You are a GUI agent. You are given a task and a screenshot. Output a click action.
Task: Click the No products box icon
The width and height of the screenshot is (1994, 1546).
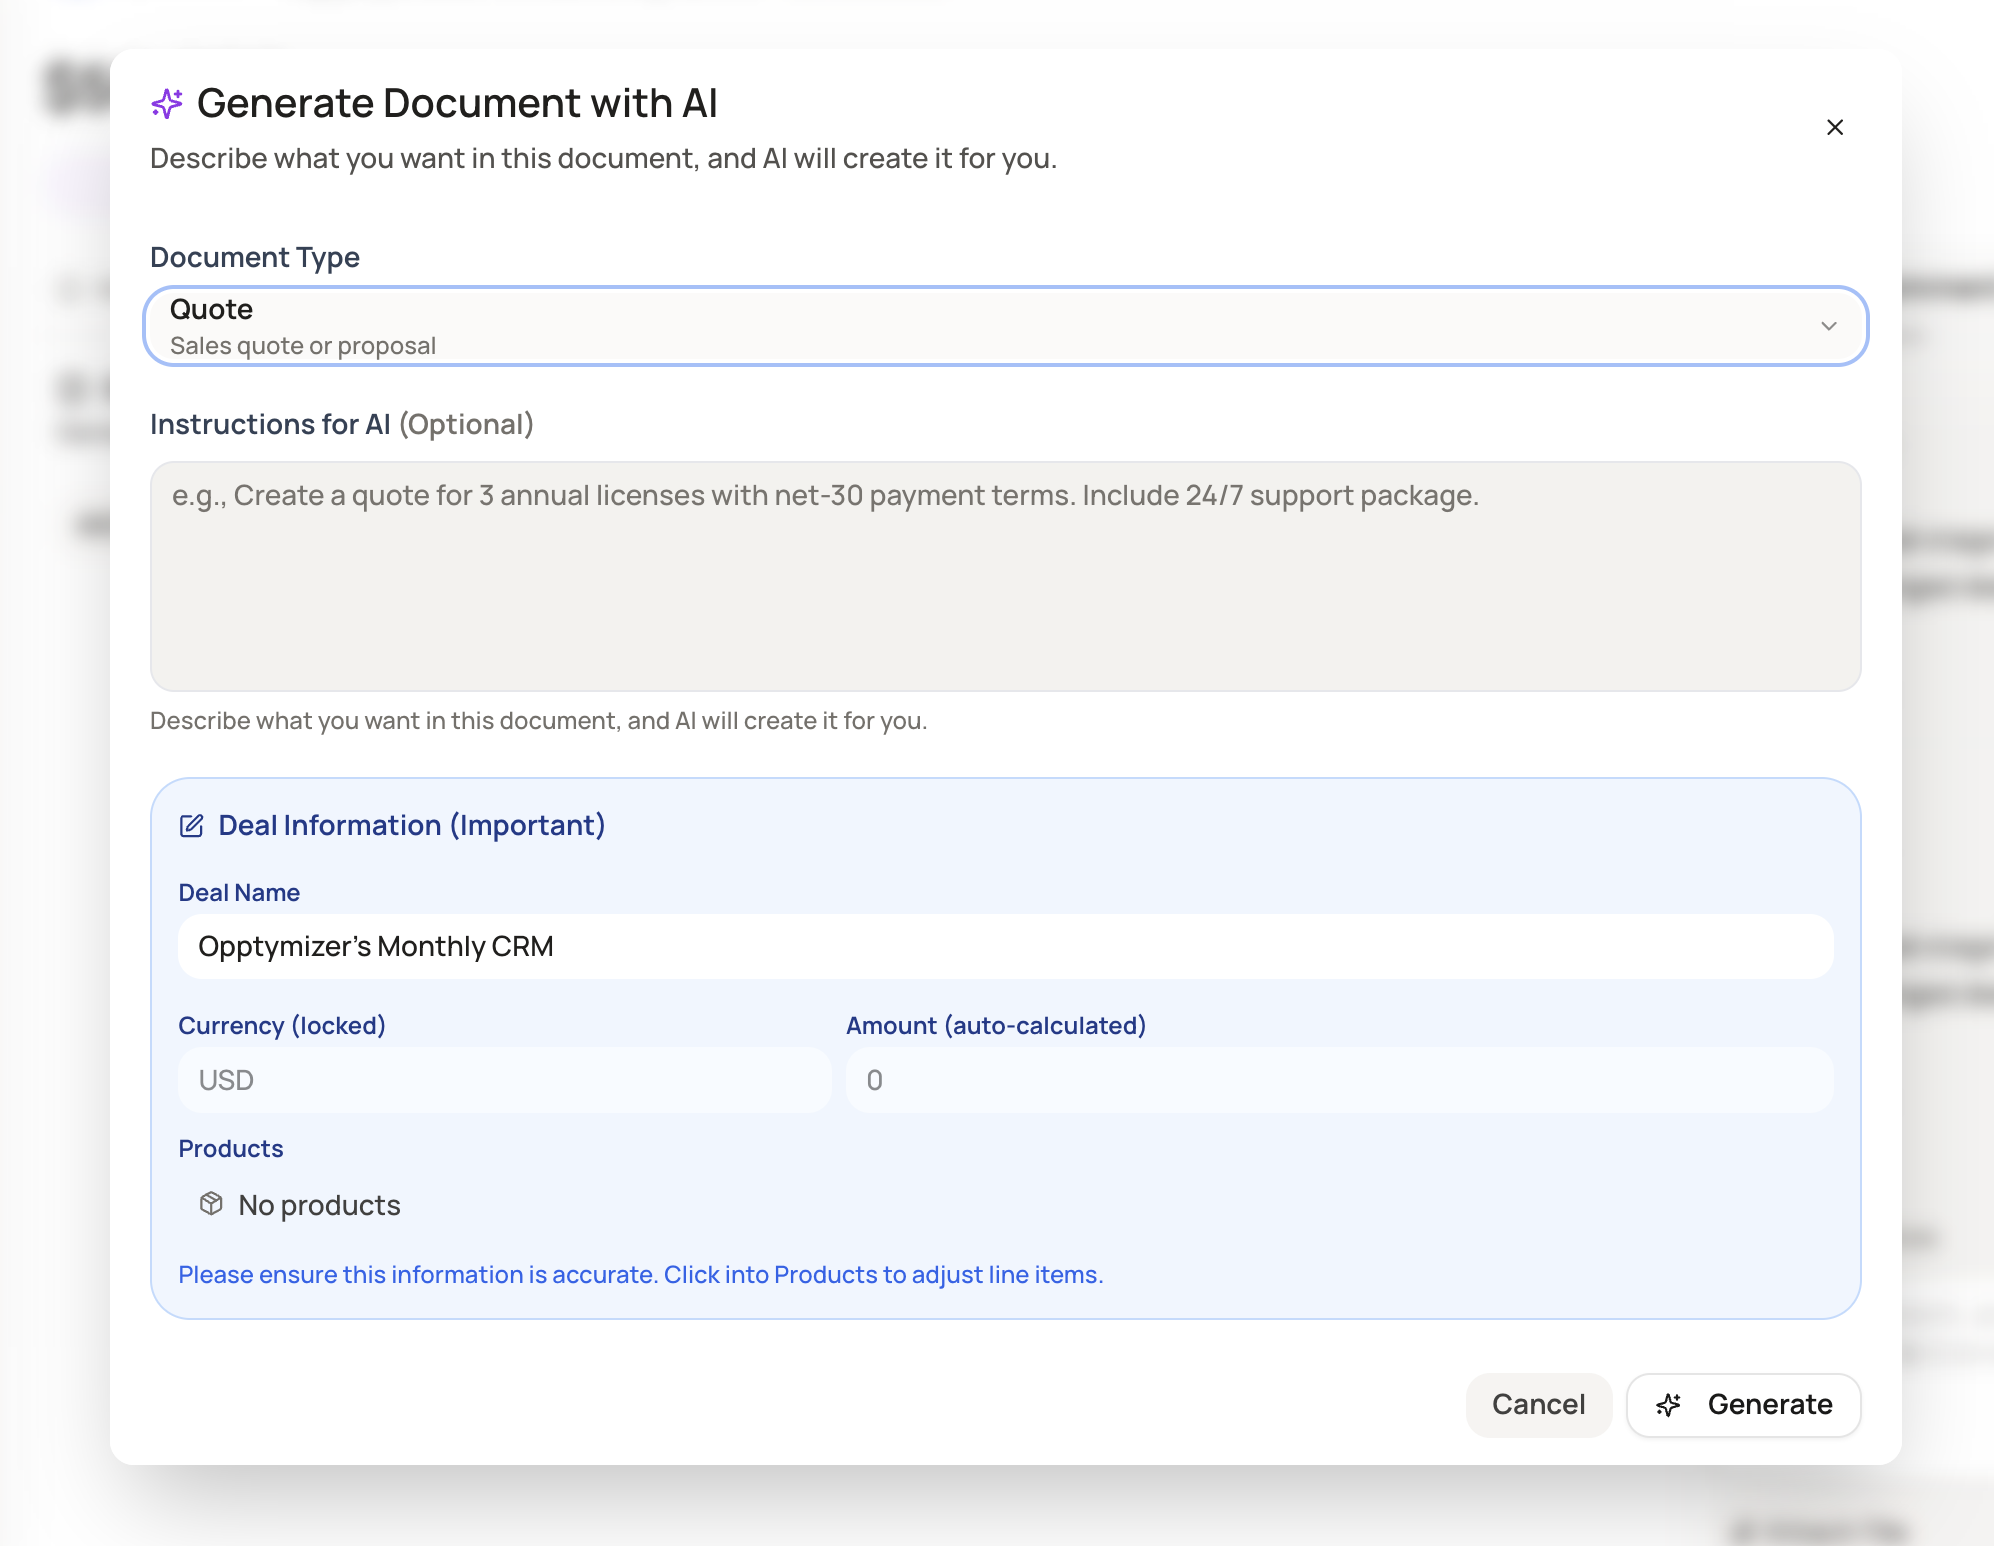(211, 1204)
